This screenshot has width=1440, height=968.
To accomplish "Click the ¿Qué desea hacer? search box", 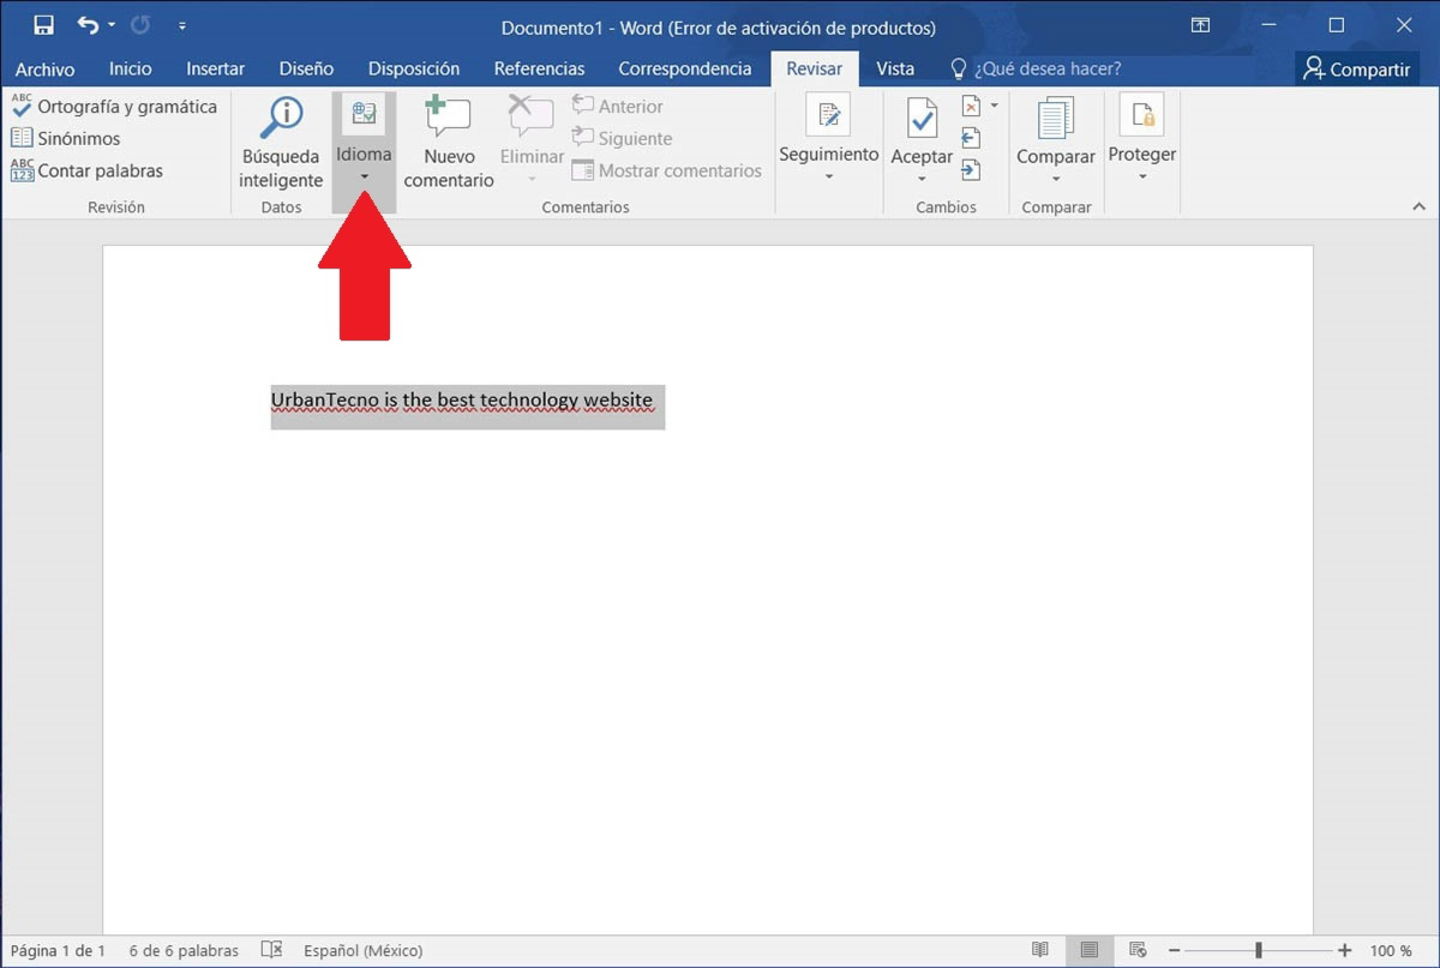I will click(1036, 68).
